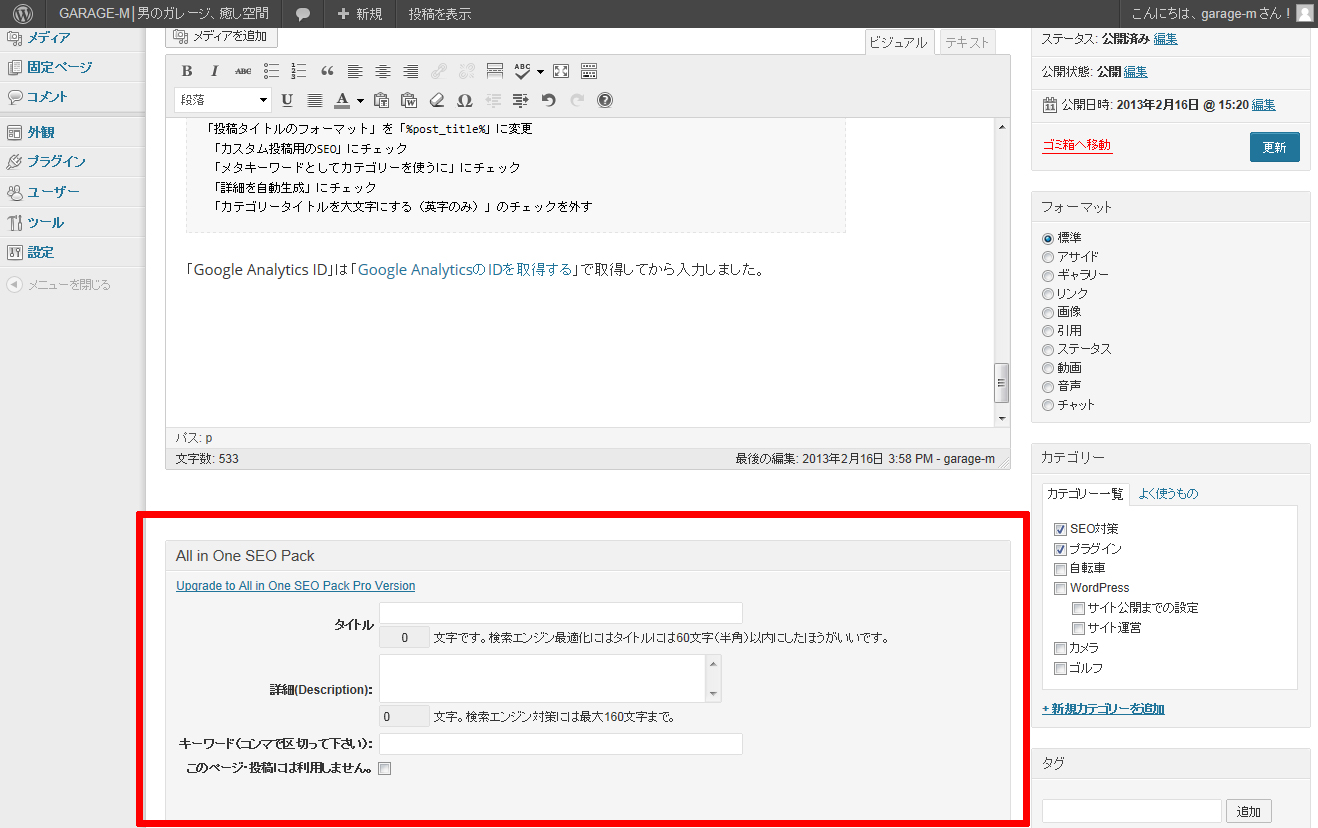Collapse the All in One SEO Pack panel

point(588,556)
